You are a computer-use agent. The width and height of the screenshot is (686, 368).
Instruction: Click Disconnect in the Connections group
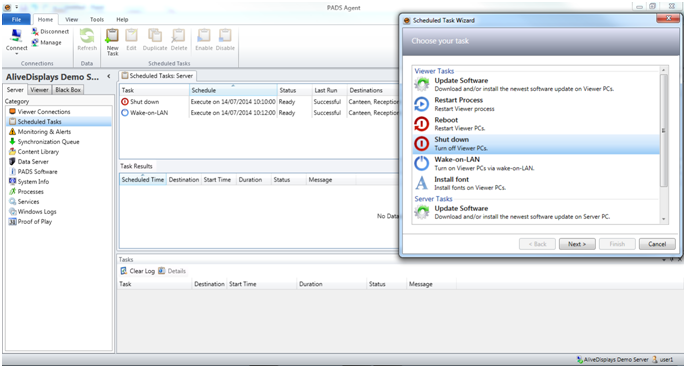(50, 32)
